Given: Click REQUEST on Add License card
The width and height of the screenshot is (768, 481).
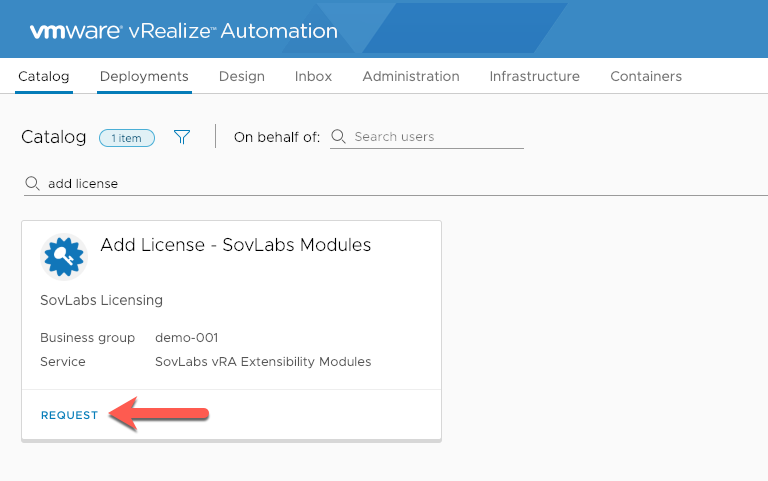Looking at the screenshot, I should pyautogui.click(x=70, y=415).
